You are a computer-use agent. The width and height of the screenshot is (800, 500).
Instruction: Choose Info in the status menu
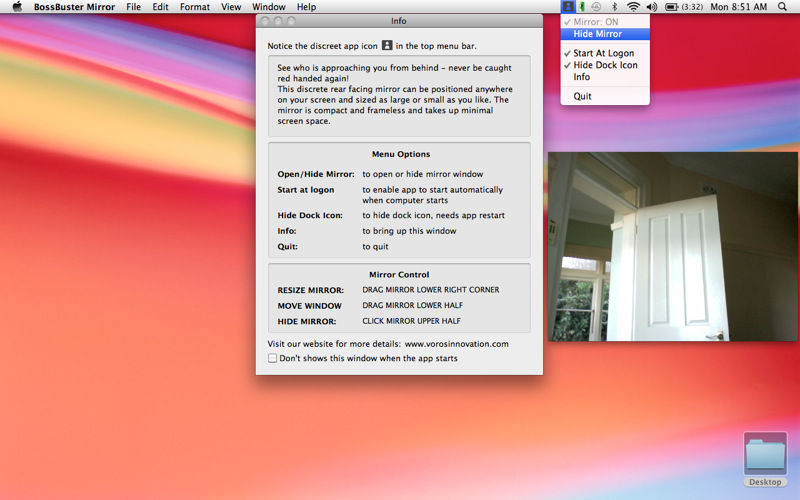(605, 77)
